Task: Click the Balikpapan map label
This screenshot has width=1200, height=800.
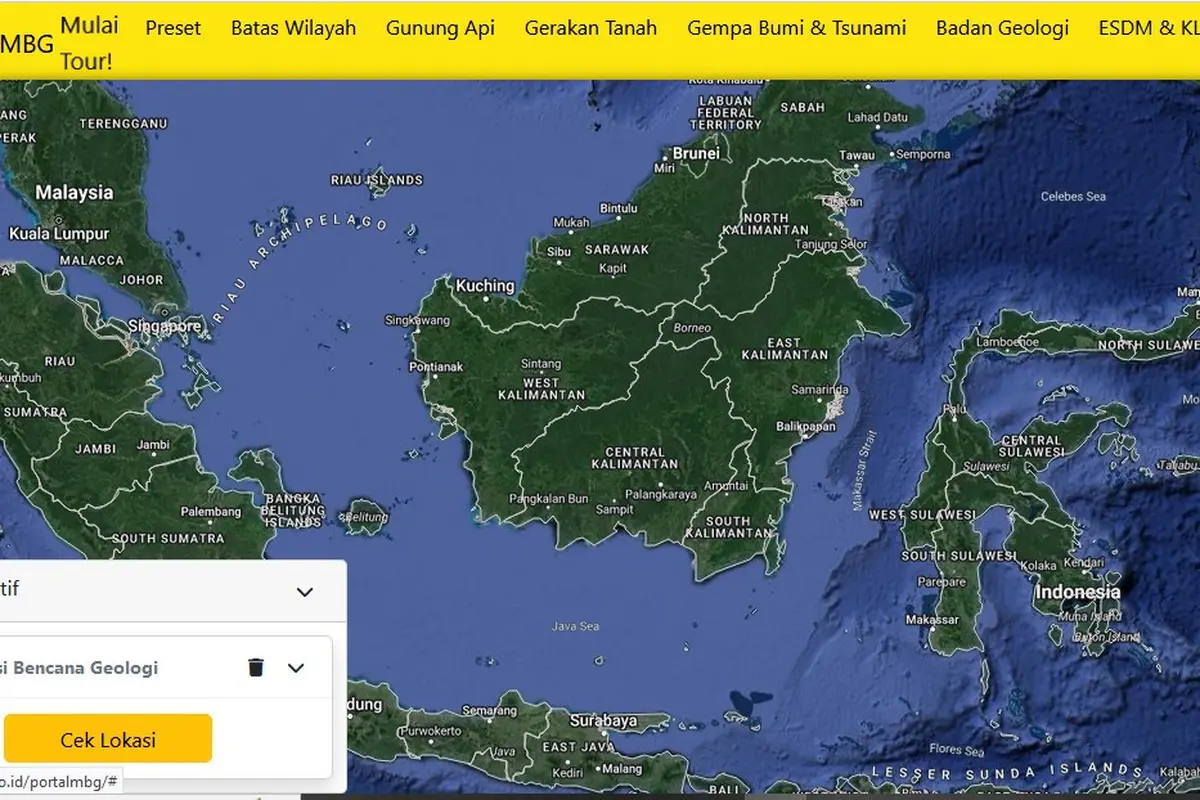Action: point(806,426)
